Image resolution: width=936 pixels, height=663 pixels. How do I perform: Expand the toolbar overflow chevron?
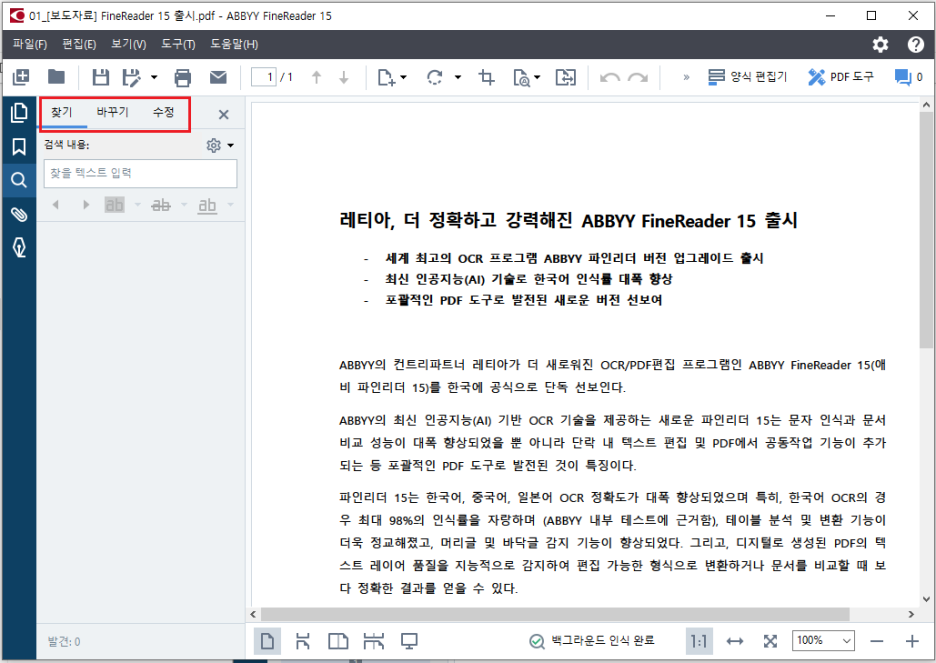coord(686,77)
